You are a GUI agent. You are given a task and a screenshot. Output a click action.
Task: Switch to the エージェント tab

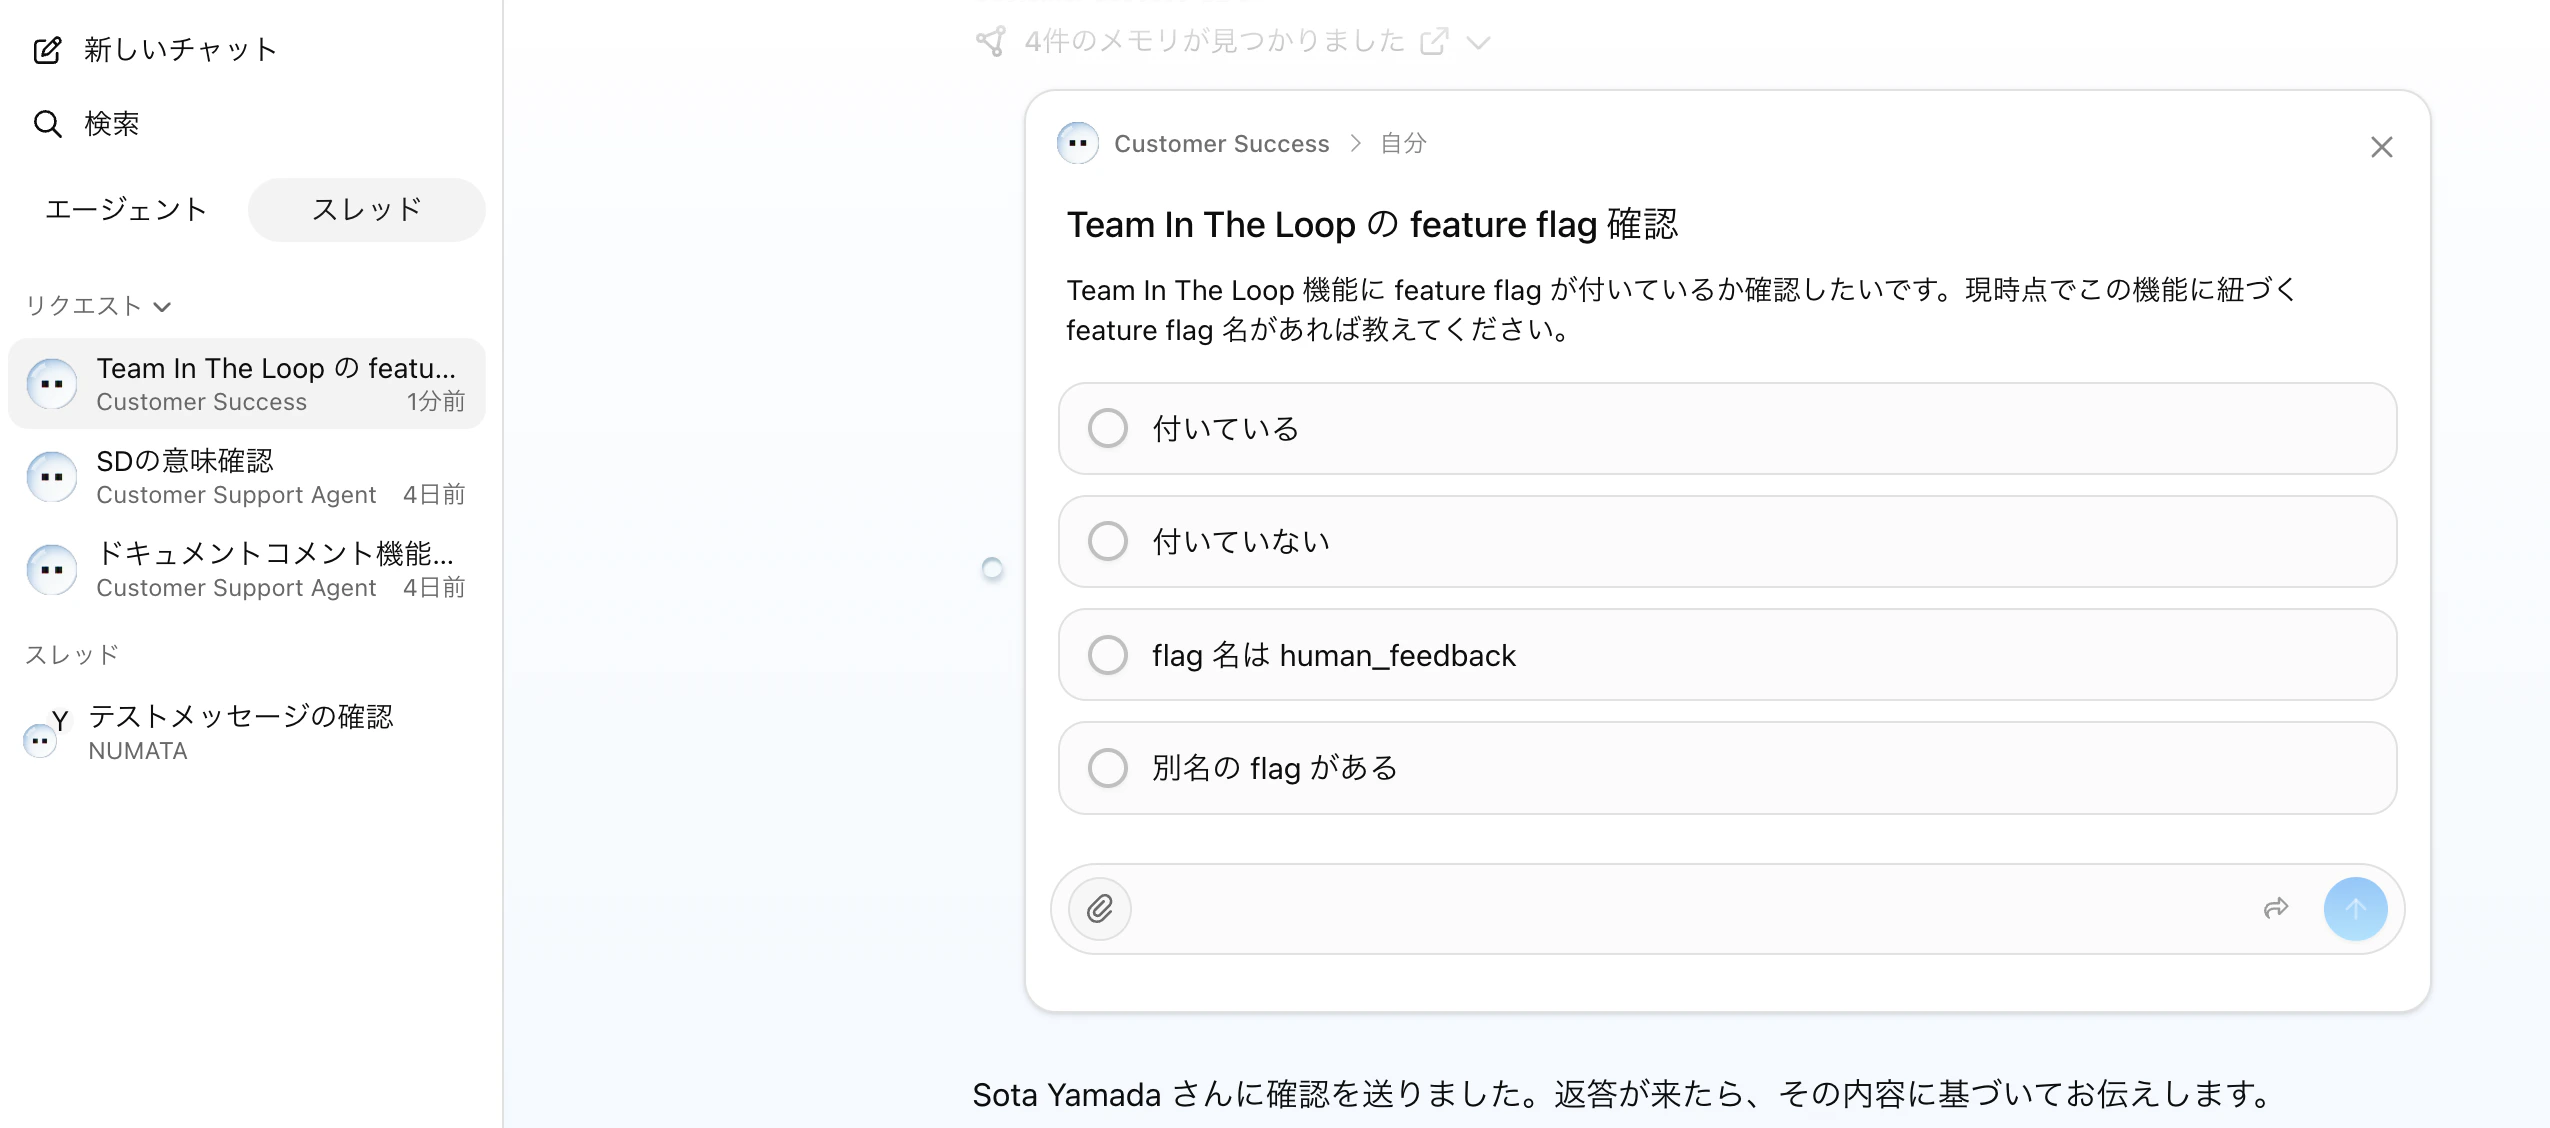click(x=126, y=210)
